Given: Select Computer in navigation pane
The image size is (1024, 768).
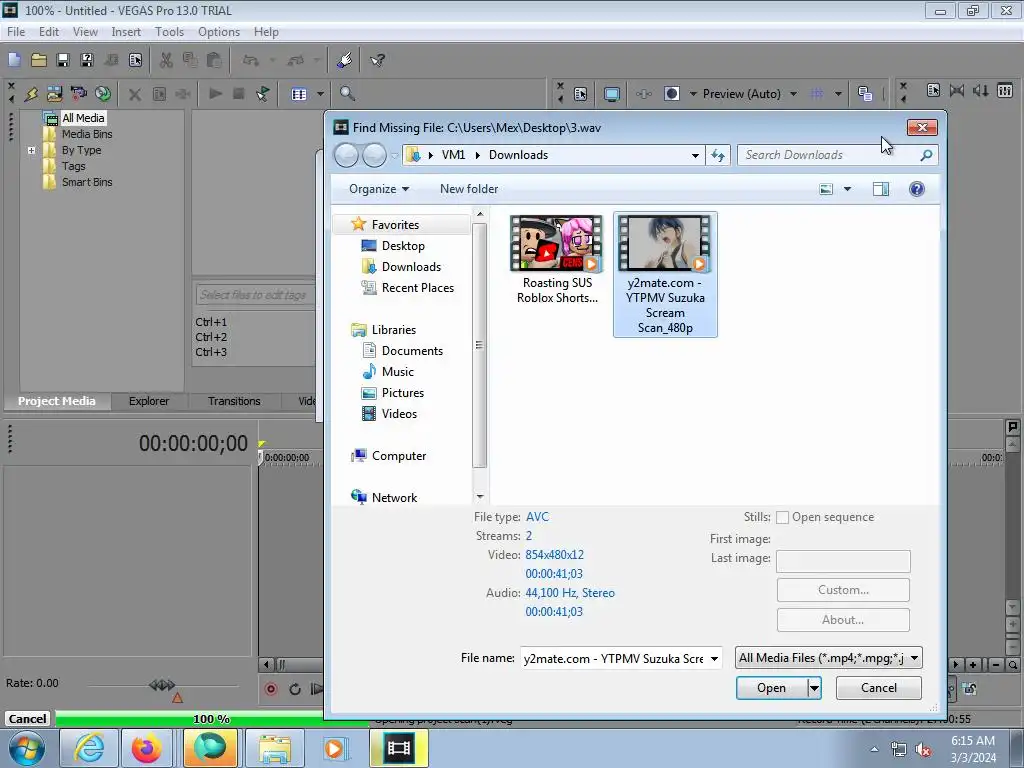Looking at the screenshot, I should pyautogui.click(x=398, y=456).
